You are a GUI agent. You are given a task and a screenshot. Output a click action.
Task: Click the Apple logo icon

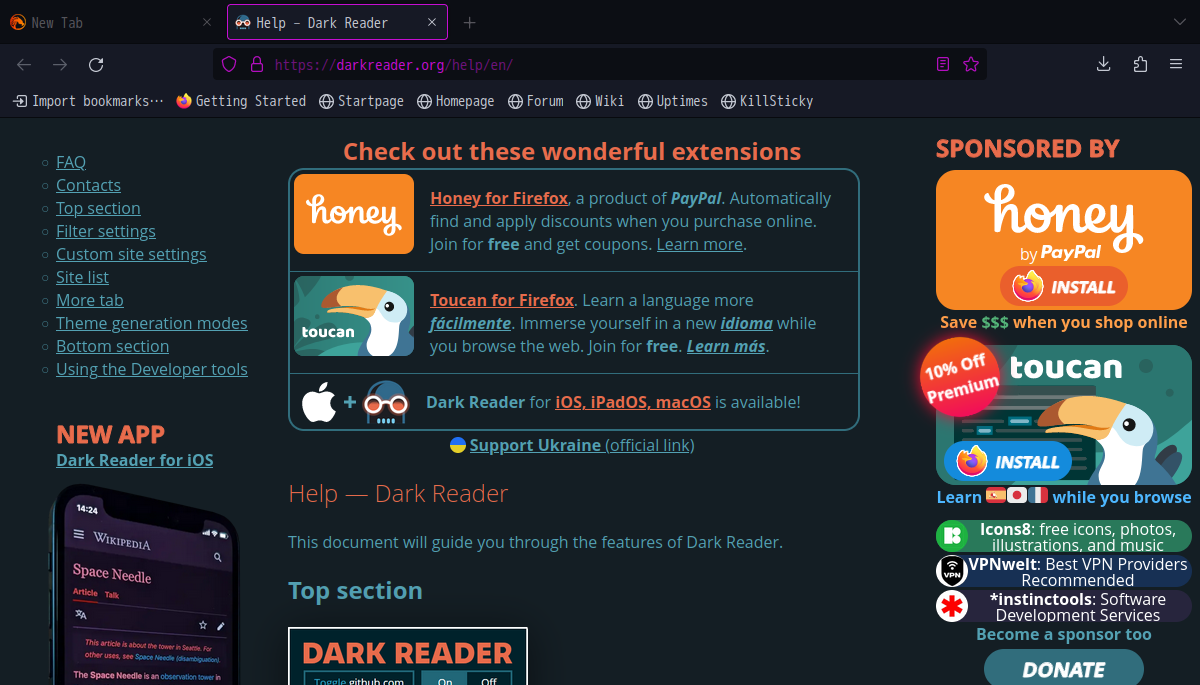tap(319, 402)
